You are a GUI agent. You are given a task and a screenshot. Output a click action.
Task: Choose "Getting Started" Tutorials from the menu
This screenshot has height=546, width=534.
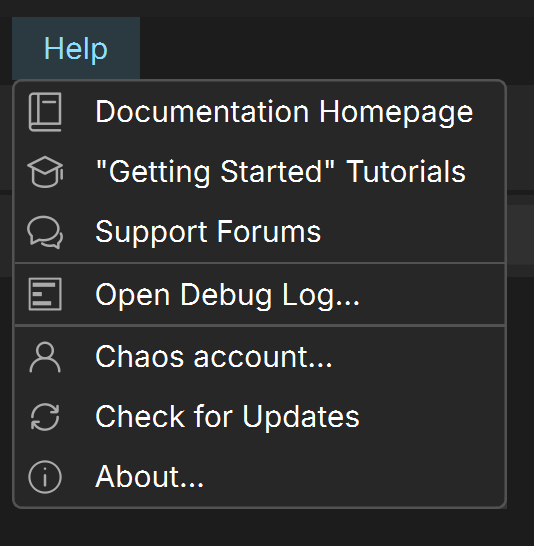point(260,172)
